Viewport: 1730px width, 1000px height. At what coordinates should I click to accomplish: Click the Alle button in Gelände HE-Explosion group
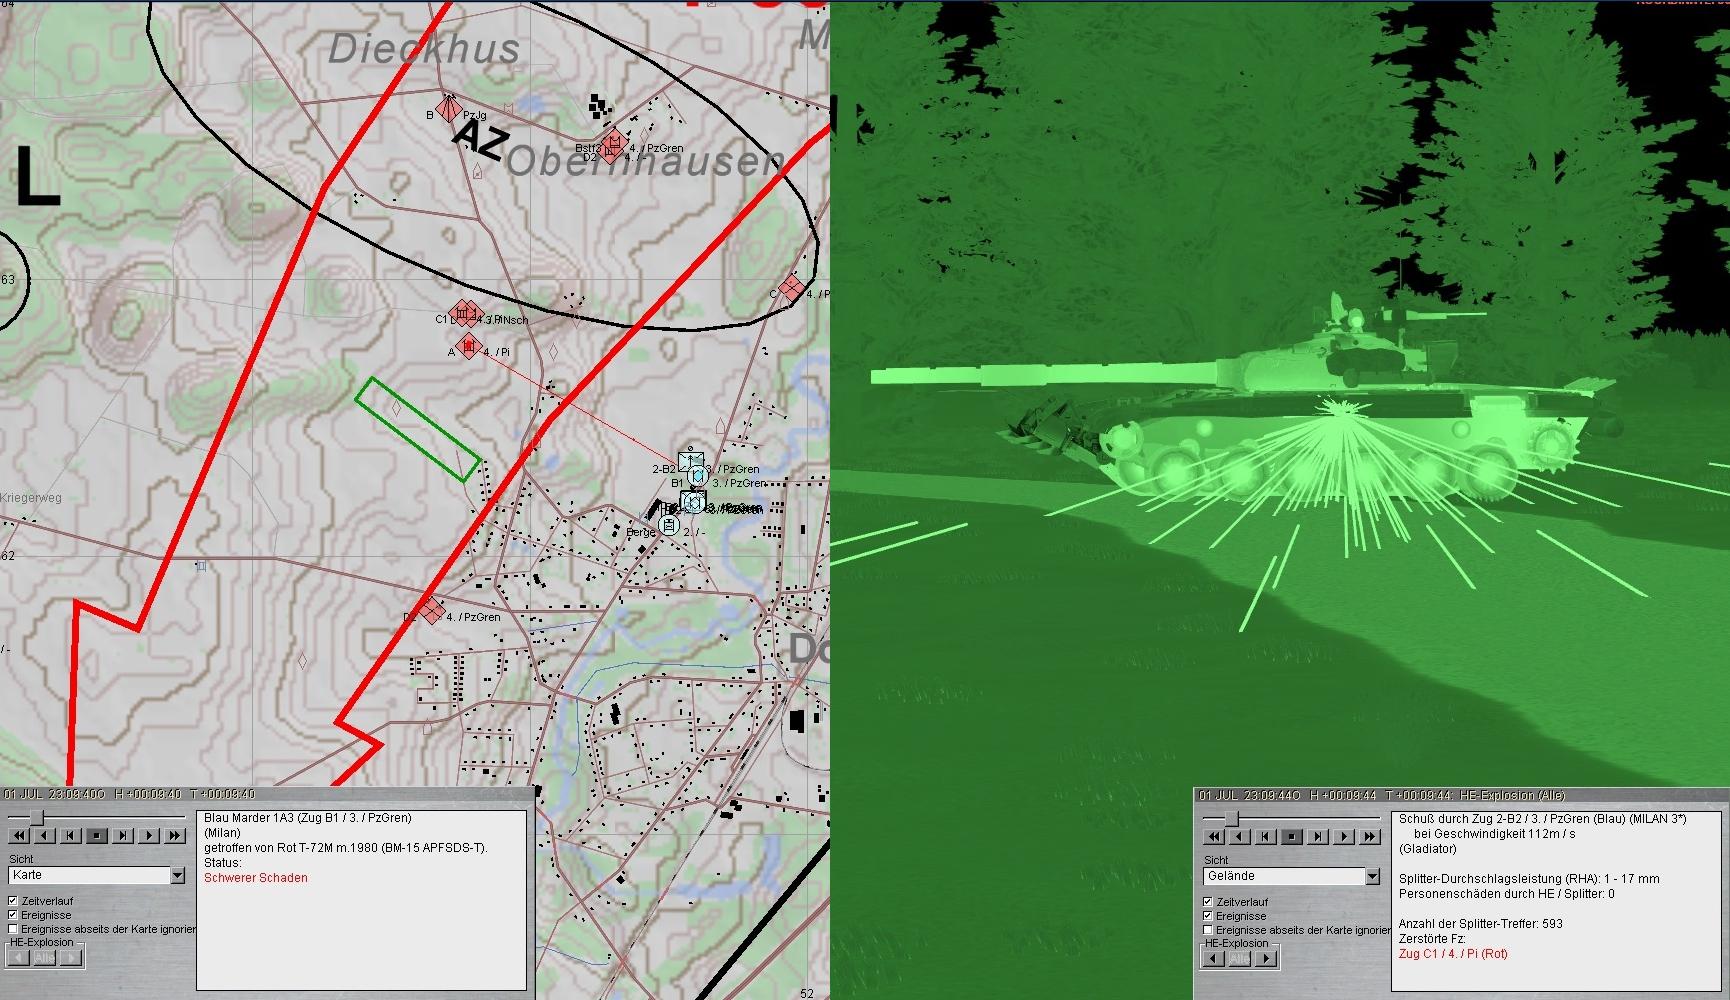(x=1239, y=959)
